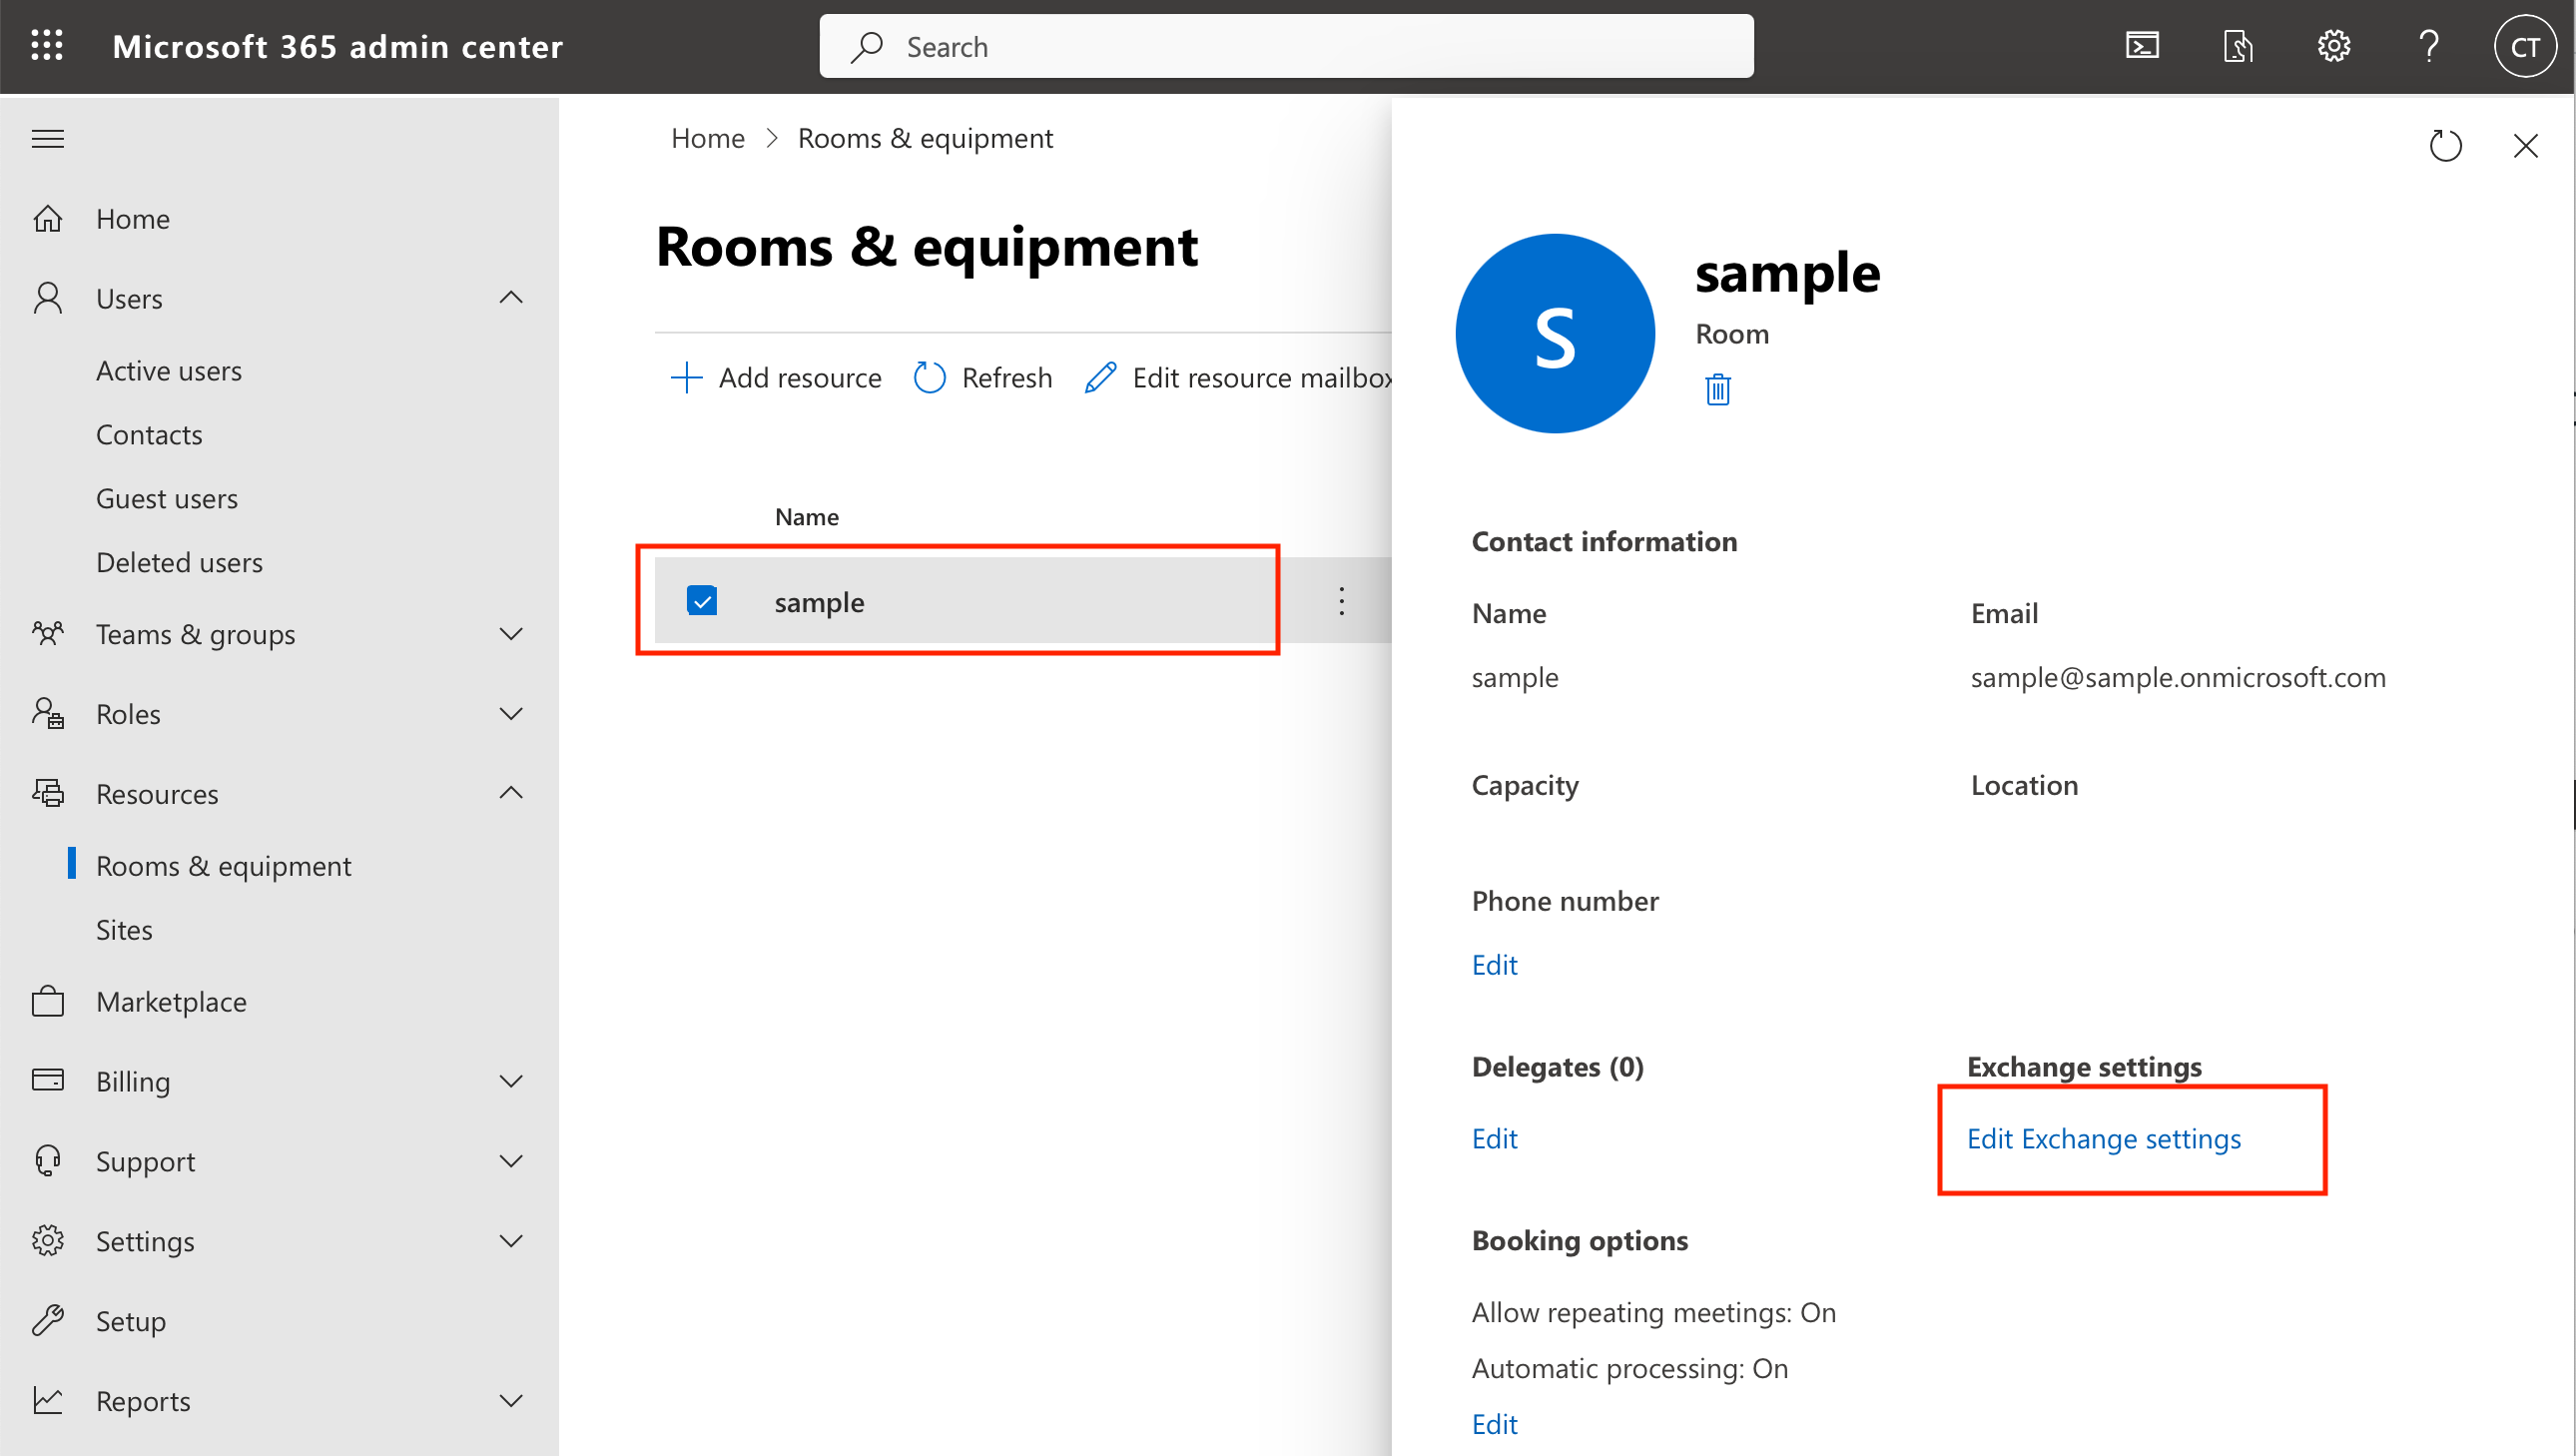The width and height of the screenshot is (2576, 1456).
Task: Go to Home in the breadcrumb
Action: (707, 137)
